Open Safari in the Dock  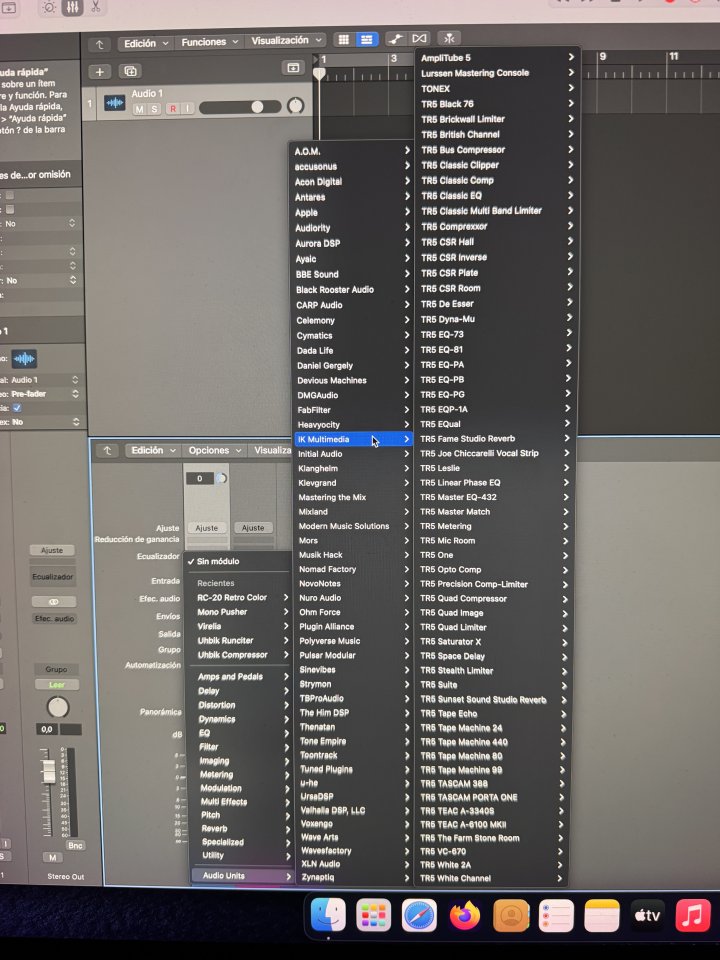coord(419,916)
